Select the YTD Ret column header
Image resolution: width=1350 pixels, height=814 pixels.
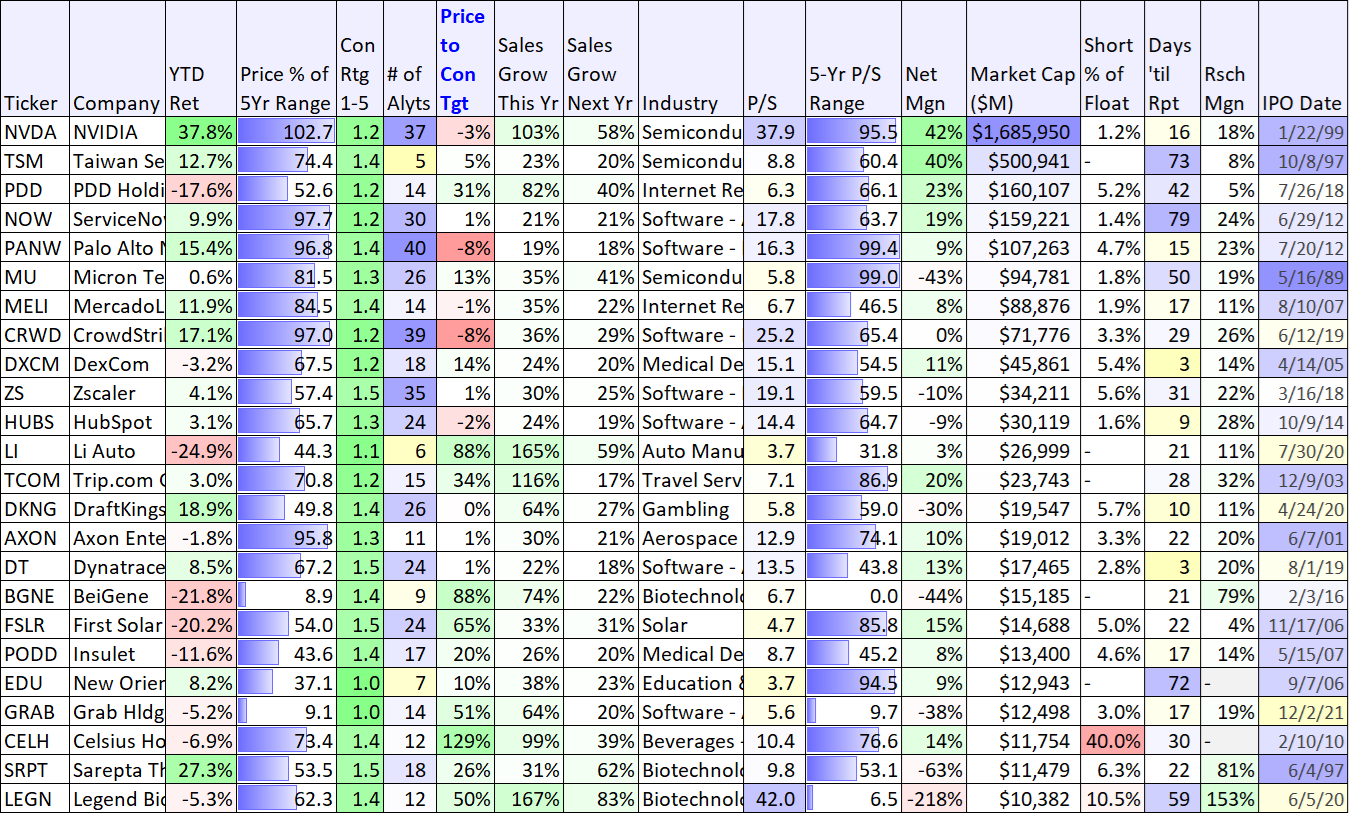201,59
